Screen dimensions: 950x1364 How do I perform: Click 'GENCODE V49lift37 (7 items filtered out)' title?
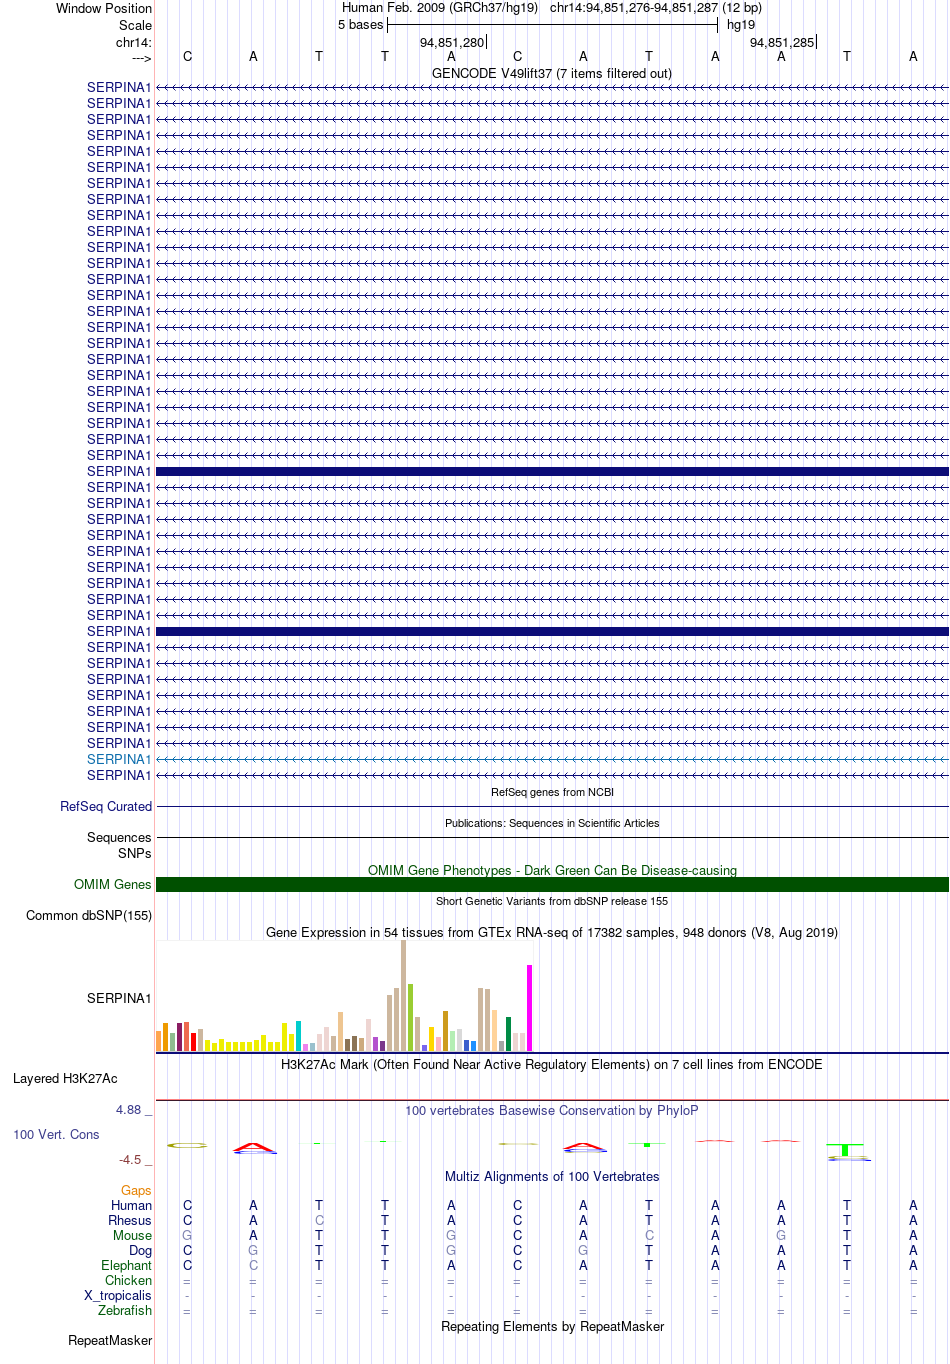[x=552, y=73]
